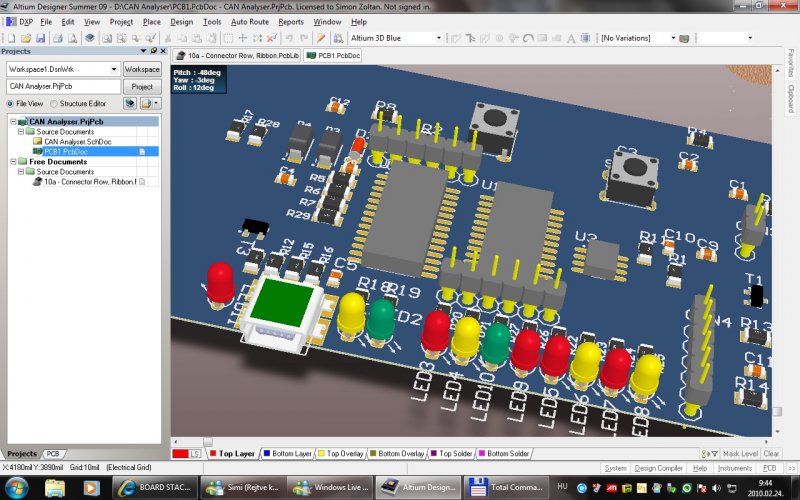Screen dimensions: 800x500
Task: Click the Browse Components library icon
Action: pos(338,38)
